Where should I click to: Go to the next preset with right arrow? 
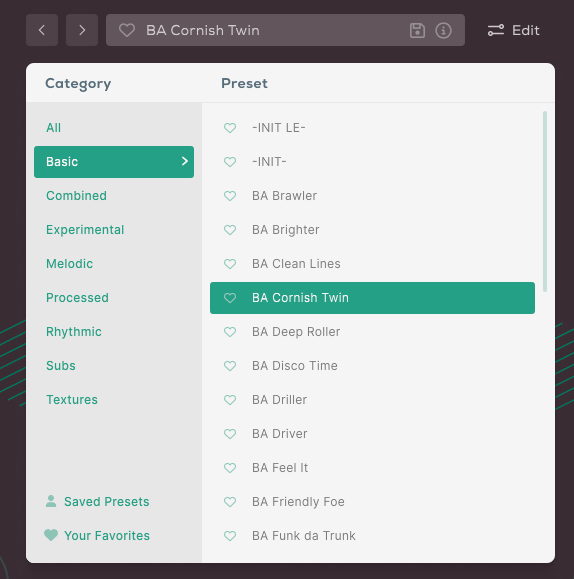[82, 30]
